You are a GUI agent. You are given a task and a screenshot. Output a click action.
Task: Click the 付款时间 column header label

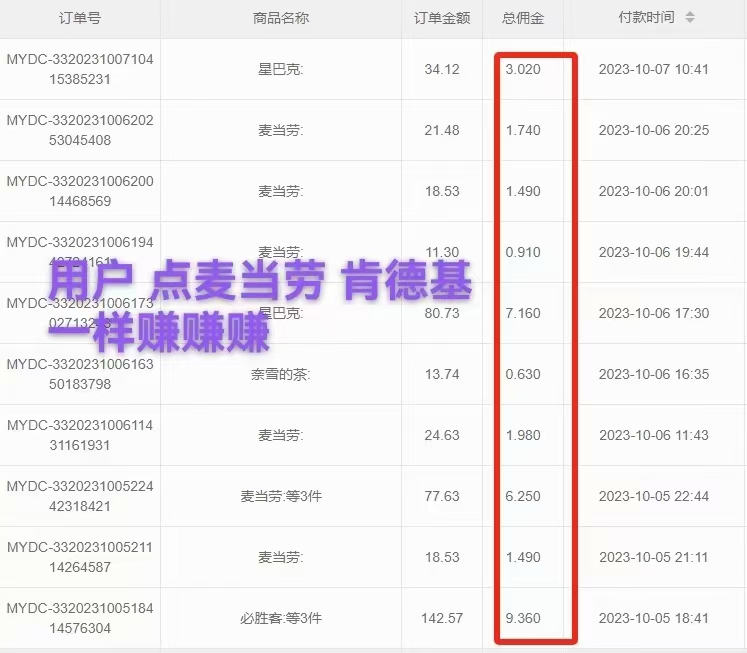click(x=646, y=18)
